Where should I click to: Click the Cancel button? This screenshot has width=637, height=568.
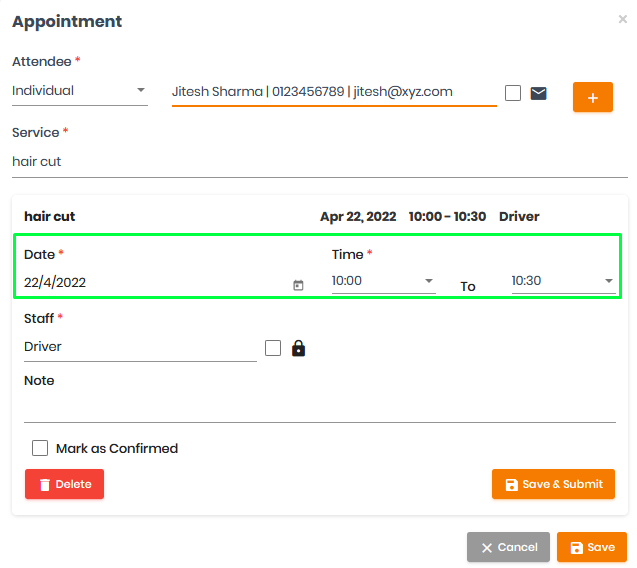(x=508, y=547)
